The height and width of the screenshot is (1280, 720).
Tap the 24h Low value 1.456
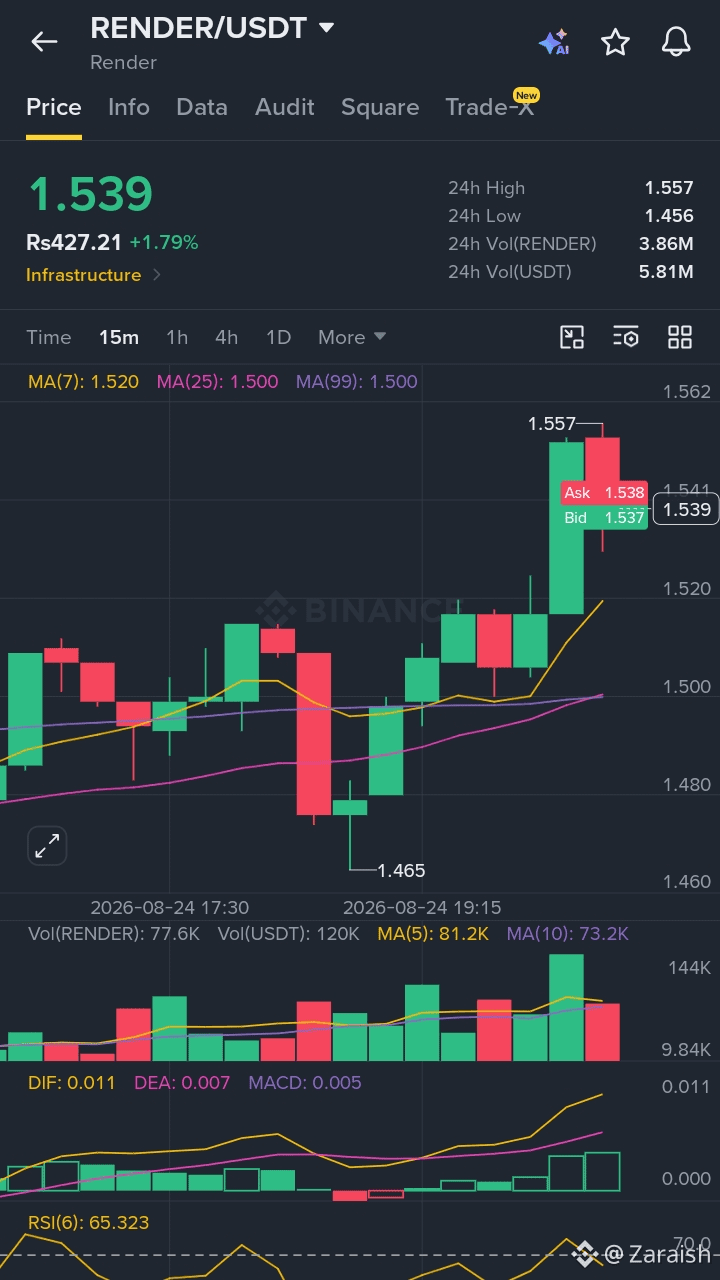click(669, 216)
